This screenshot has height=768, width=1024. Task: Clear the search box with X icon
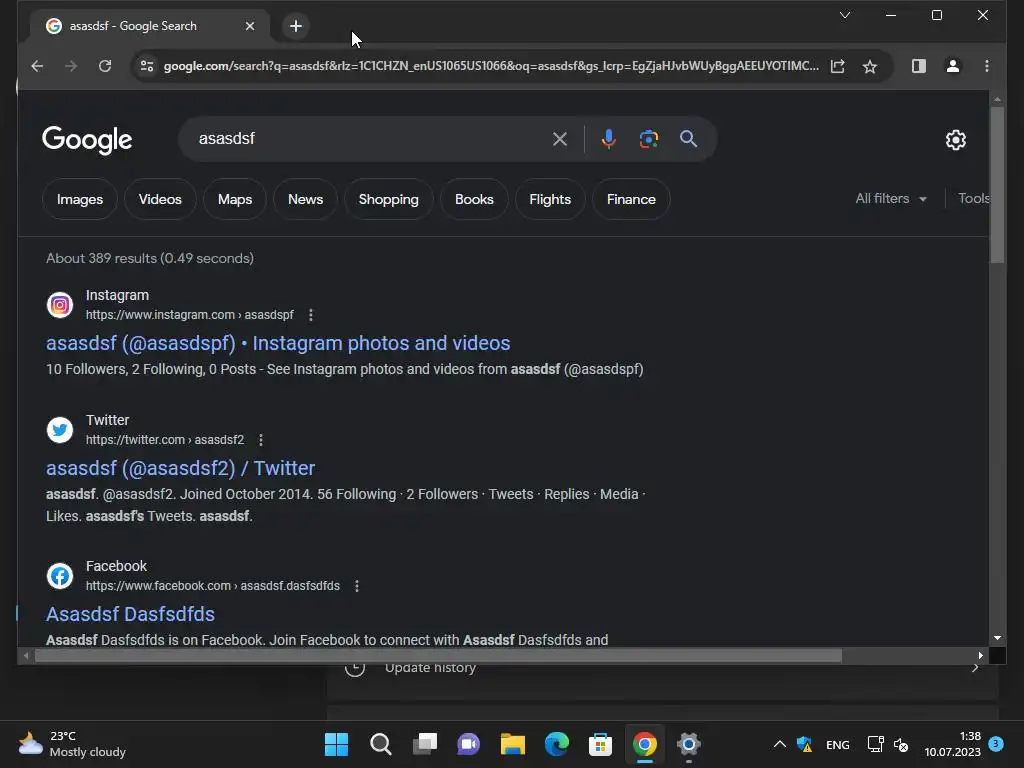560,138
